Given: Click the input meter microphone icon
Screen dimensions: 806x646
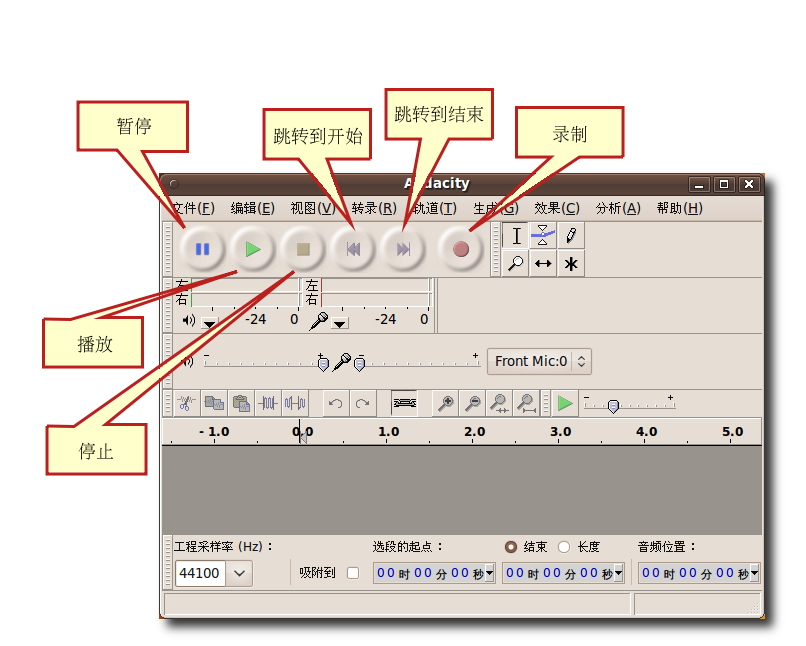Looking at the screenshot, I should (x=319, y=321).
